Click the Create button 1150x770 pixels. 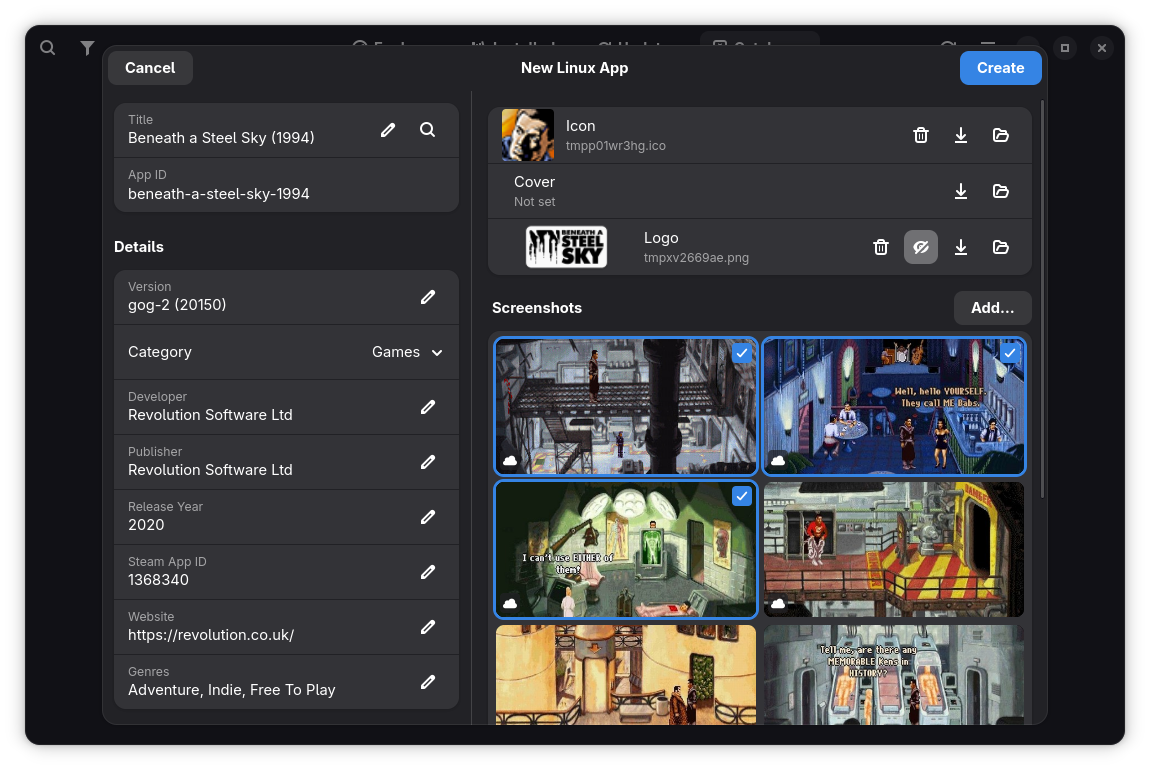click(x=1000, y=68)
